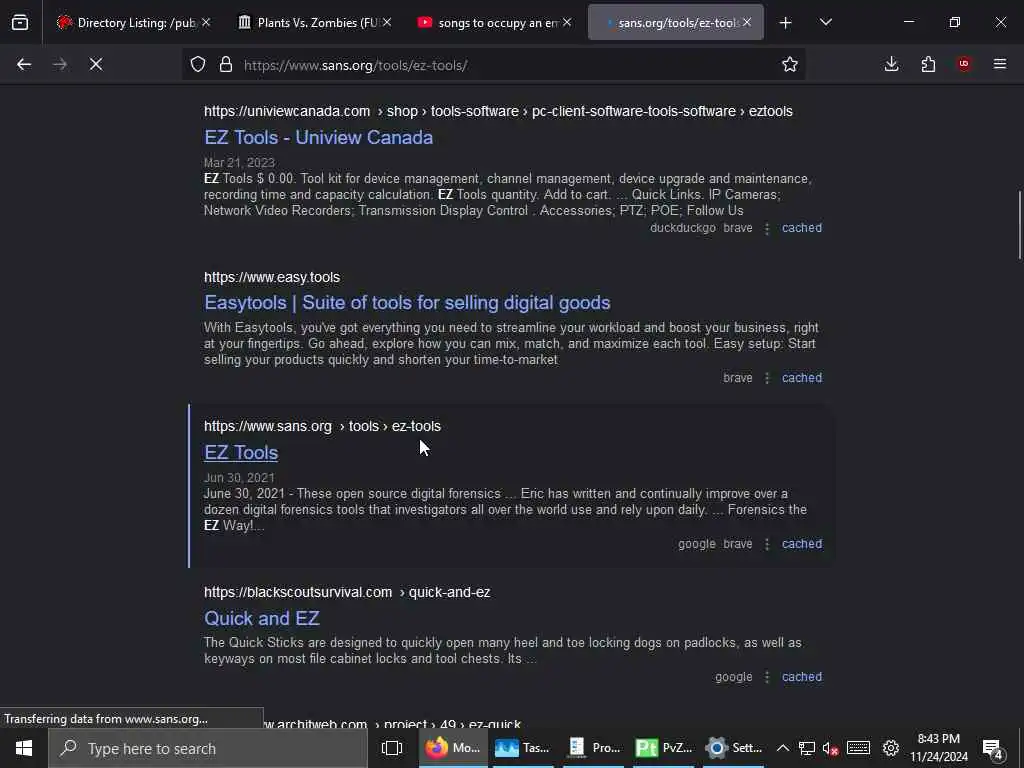Screen dimensions: 1024x768
Task: Click Type here to search box
Action: pyautogui.click(x=208, y=748)
